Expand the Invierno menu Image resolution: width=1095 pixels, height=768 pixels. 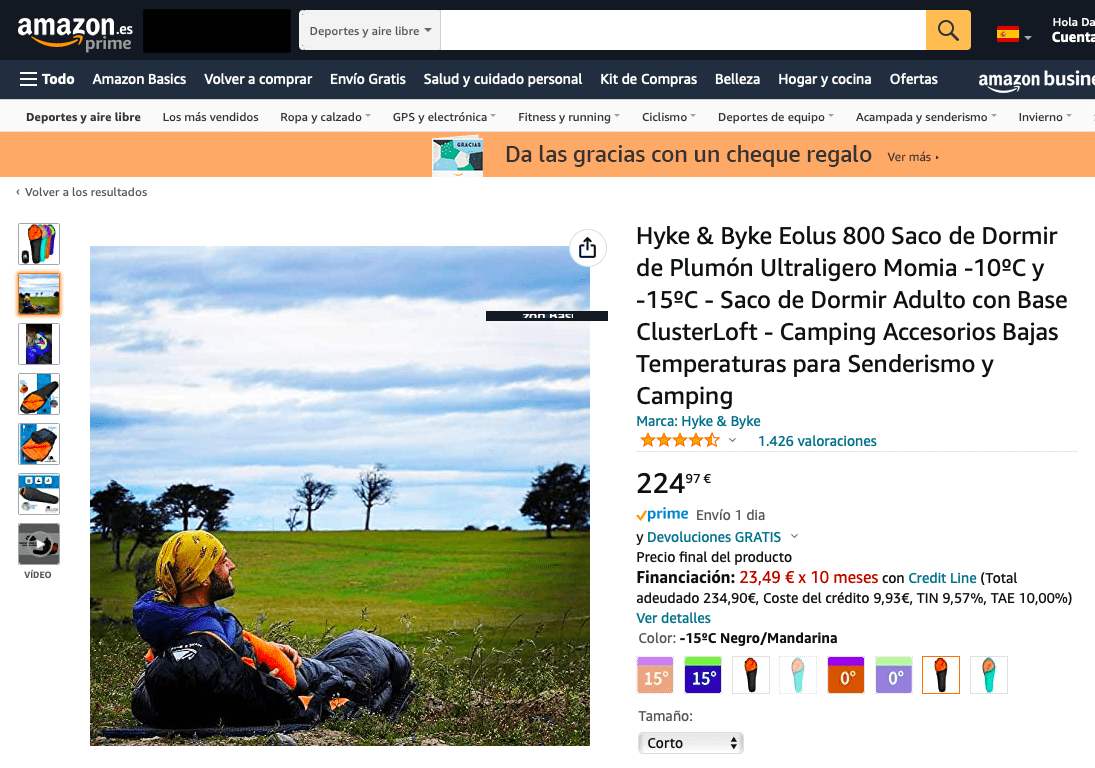(1045, 117)
